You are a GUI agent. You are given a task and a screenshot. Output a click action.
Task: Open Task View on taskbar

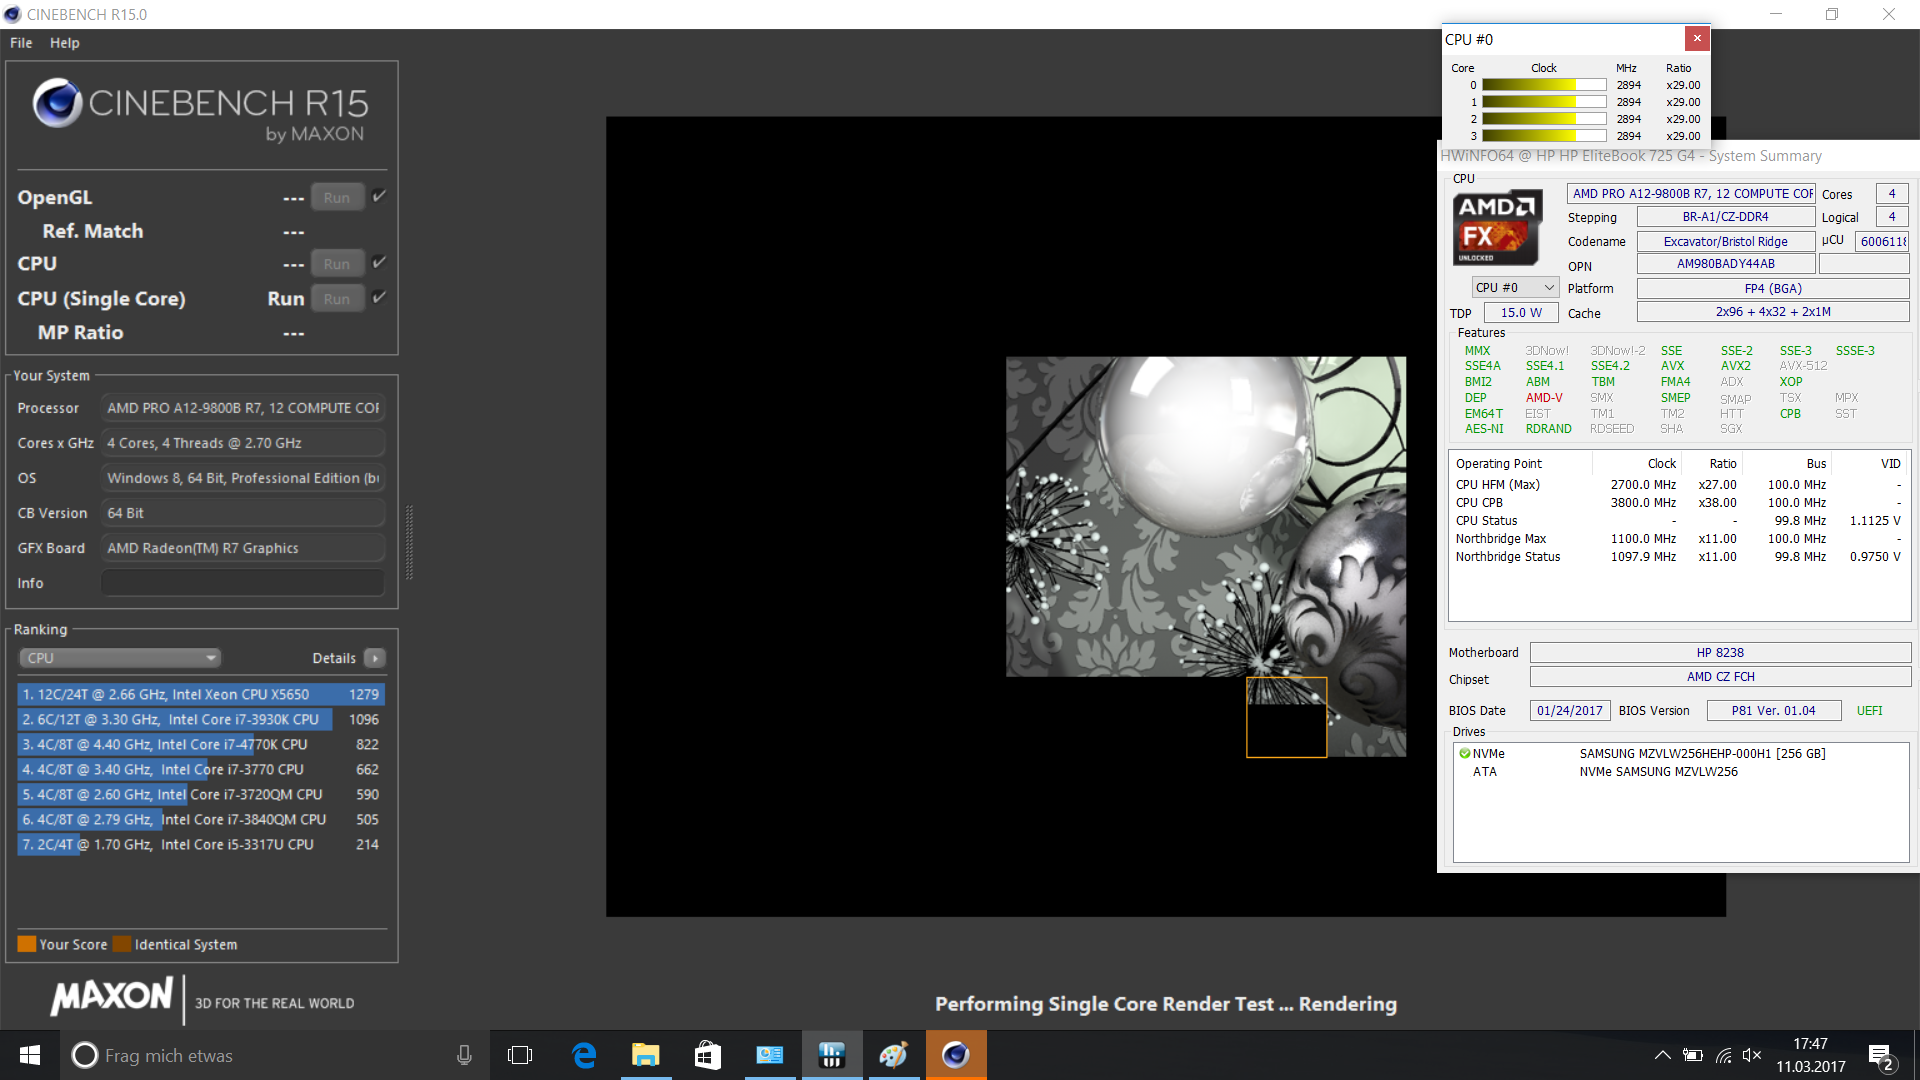(520, 1055)
